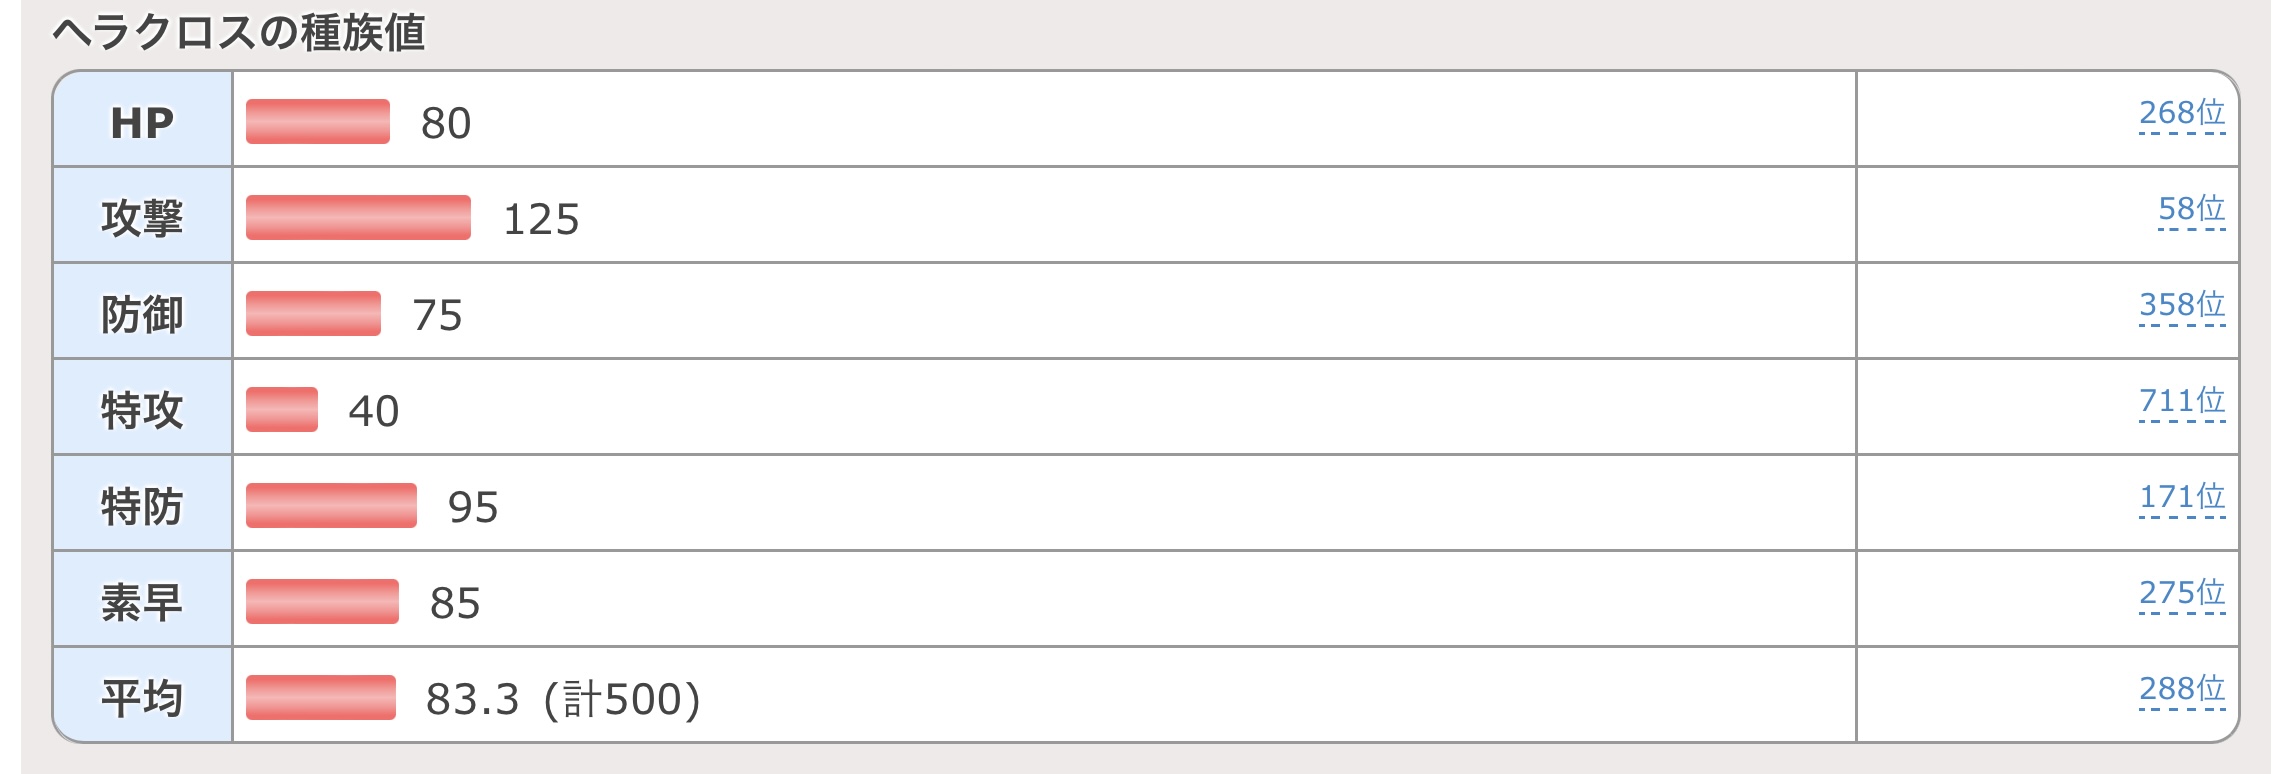The height and width of the screenshot is (774, 2283).
Task: Click the short red 特攻 stat bar
Action: tap(282, 410)
